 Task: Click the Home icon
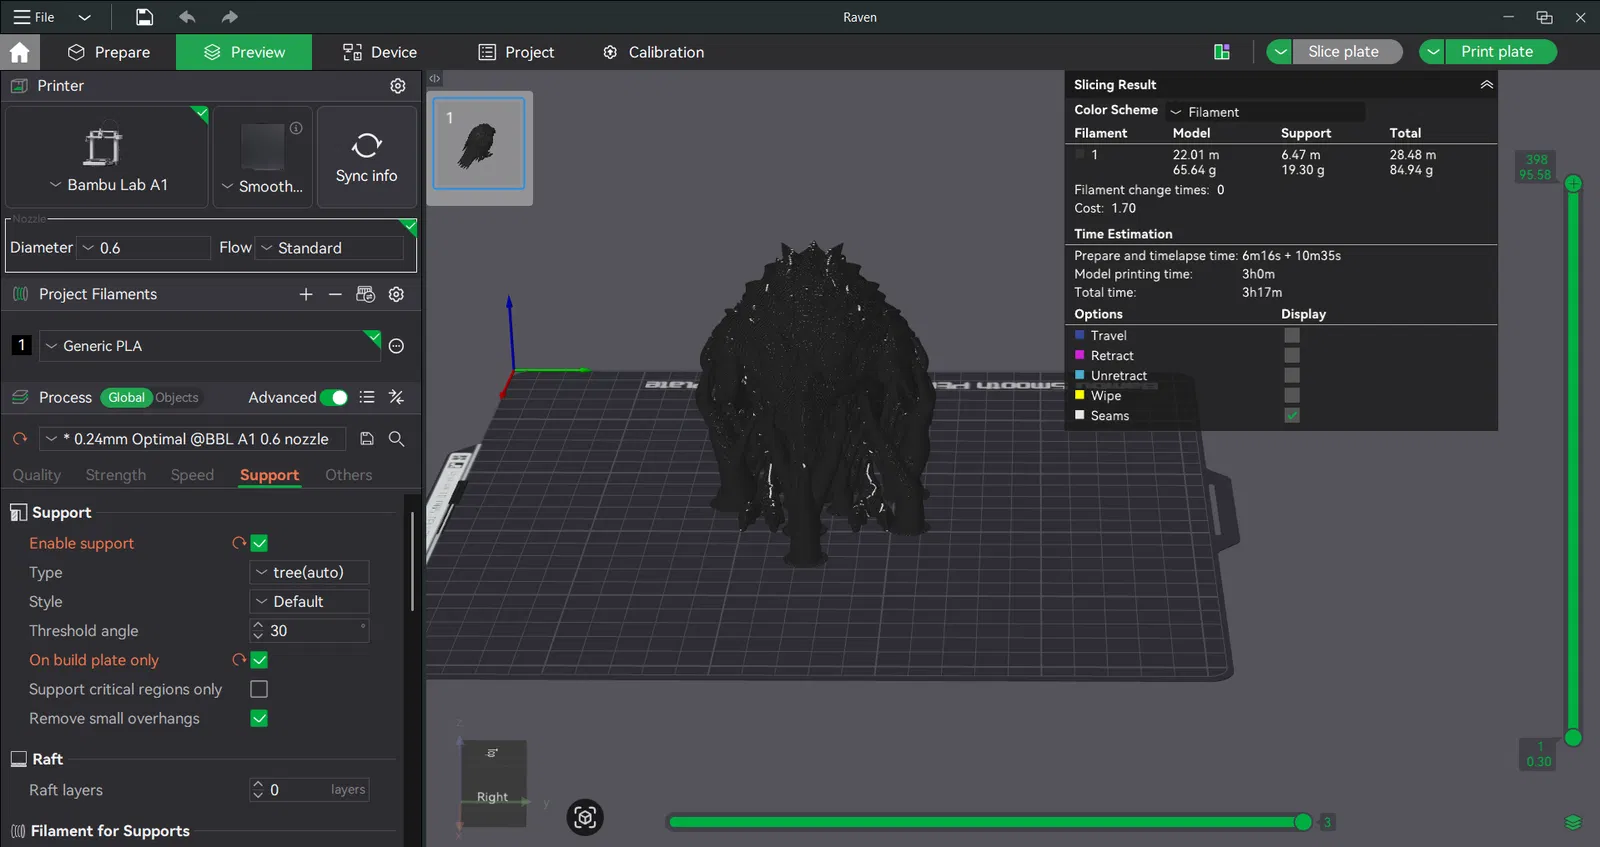coord(20,52)
